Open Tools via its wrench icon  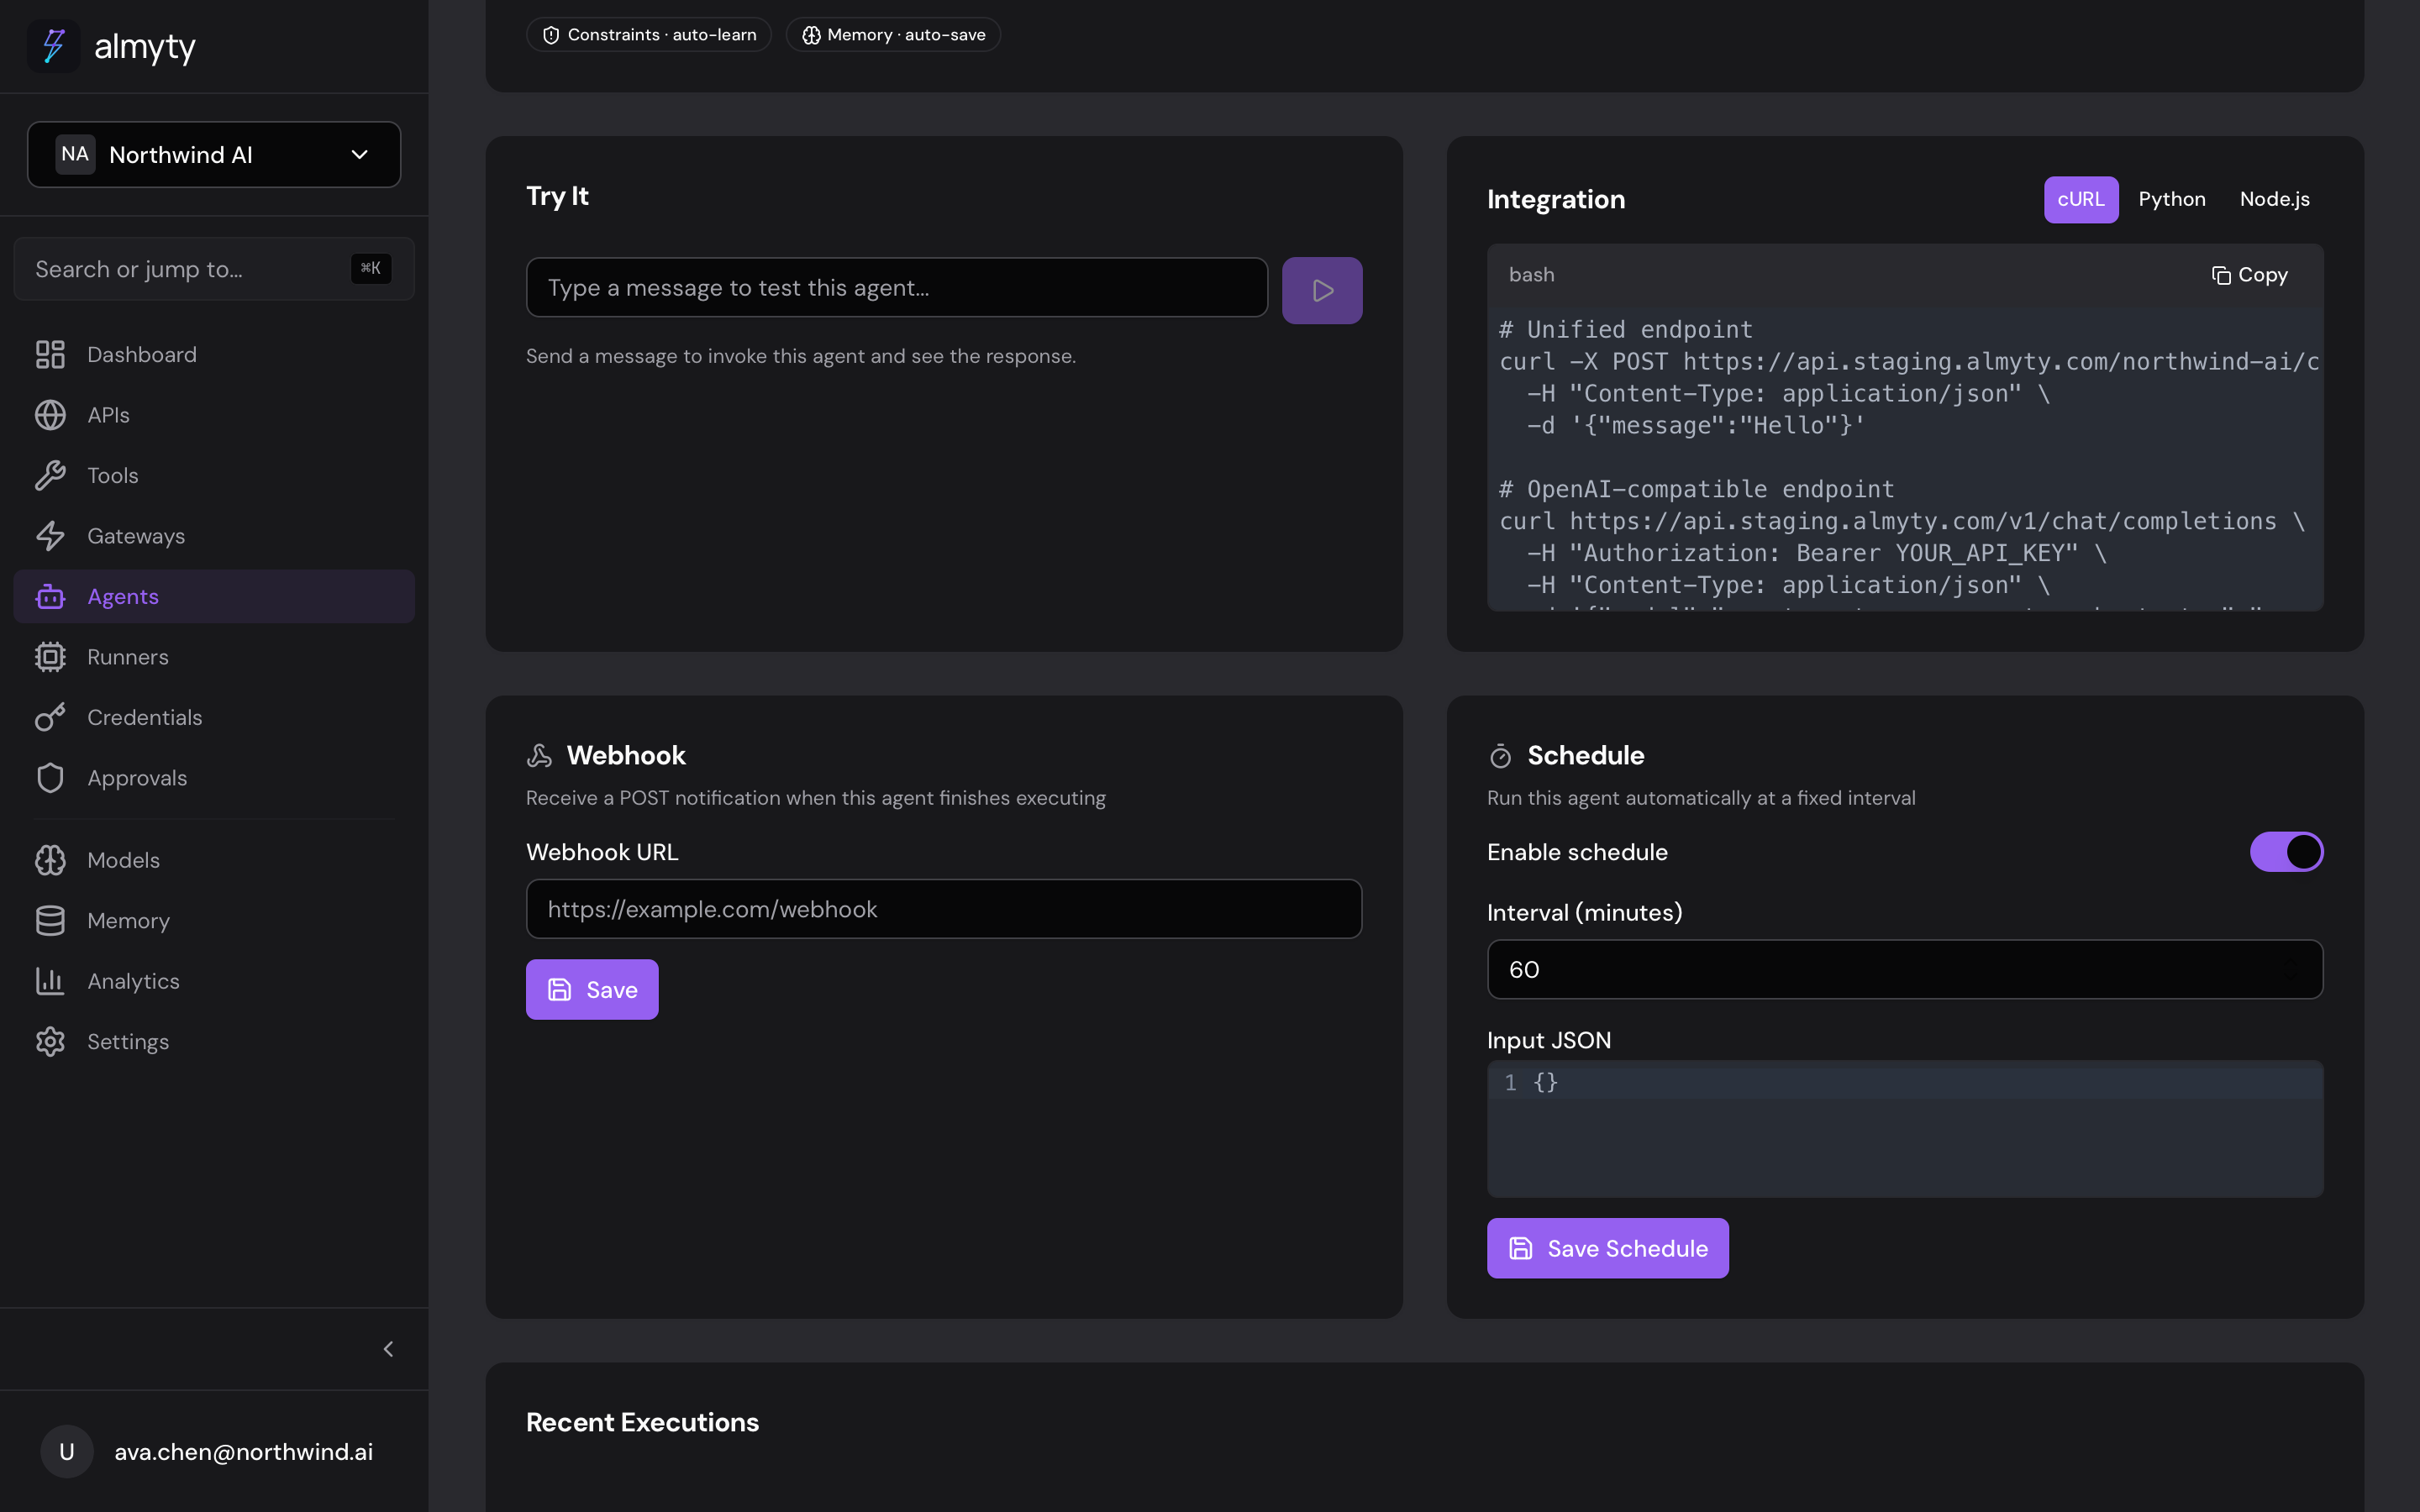click(50, 475)
